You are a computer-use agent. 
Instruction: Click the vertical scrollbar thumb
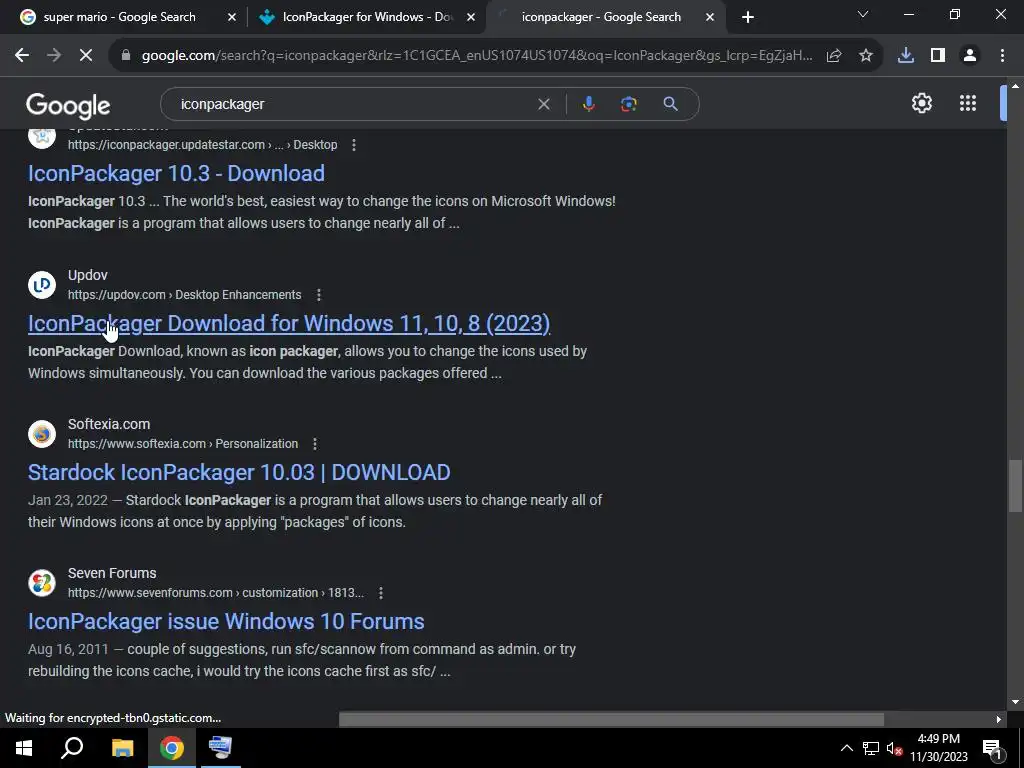(x=1015, y=486)
